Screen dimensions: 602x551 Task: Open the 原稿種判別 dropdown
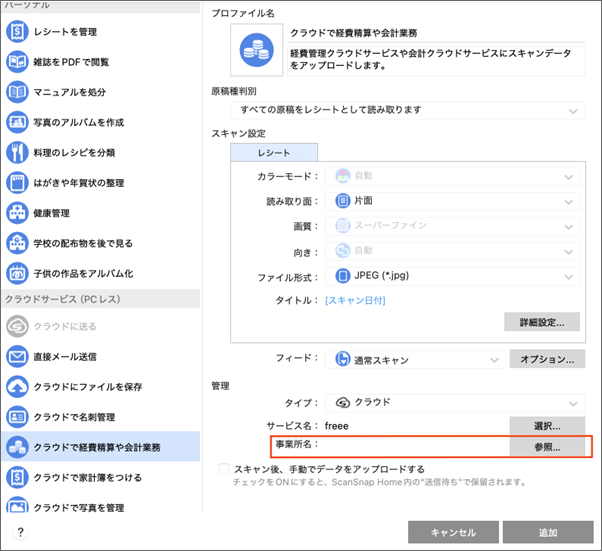click(408, 111)
